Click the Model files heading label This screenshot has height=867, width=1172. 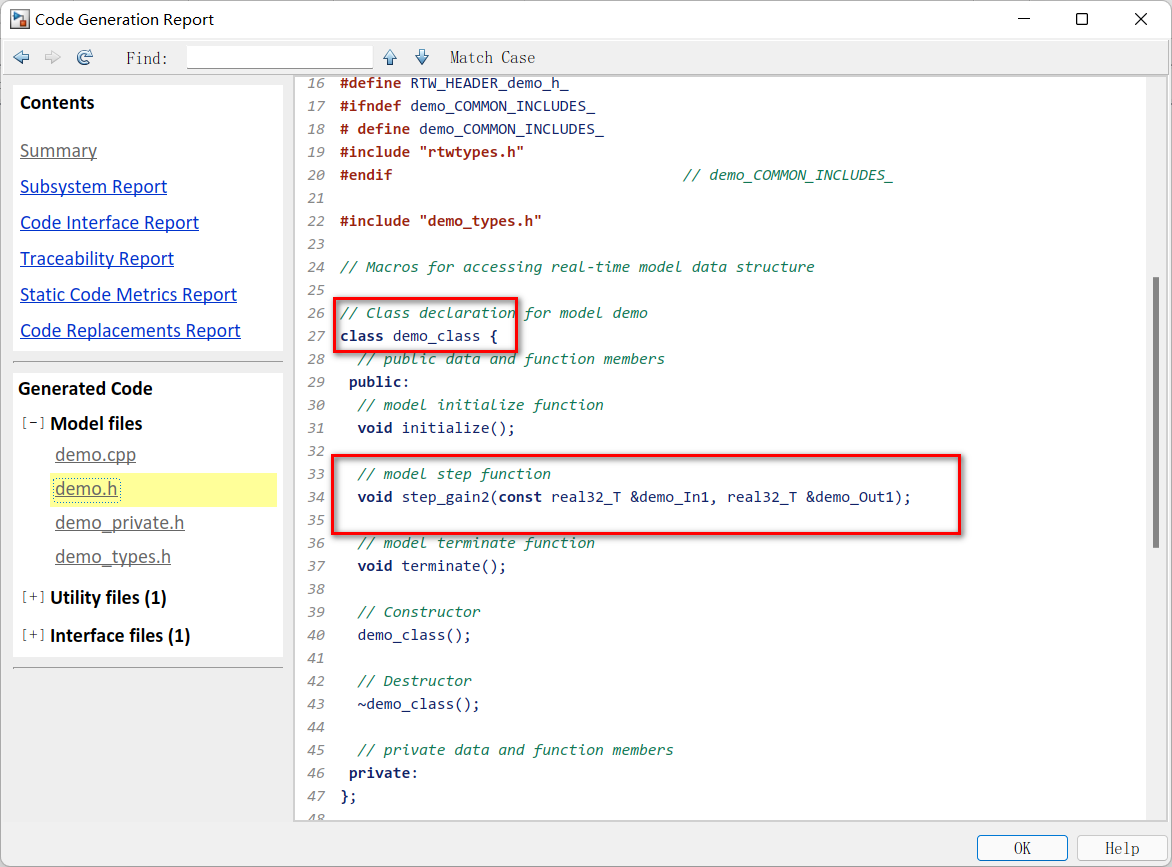point(96,424)
